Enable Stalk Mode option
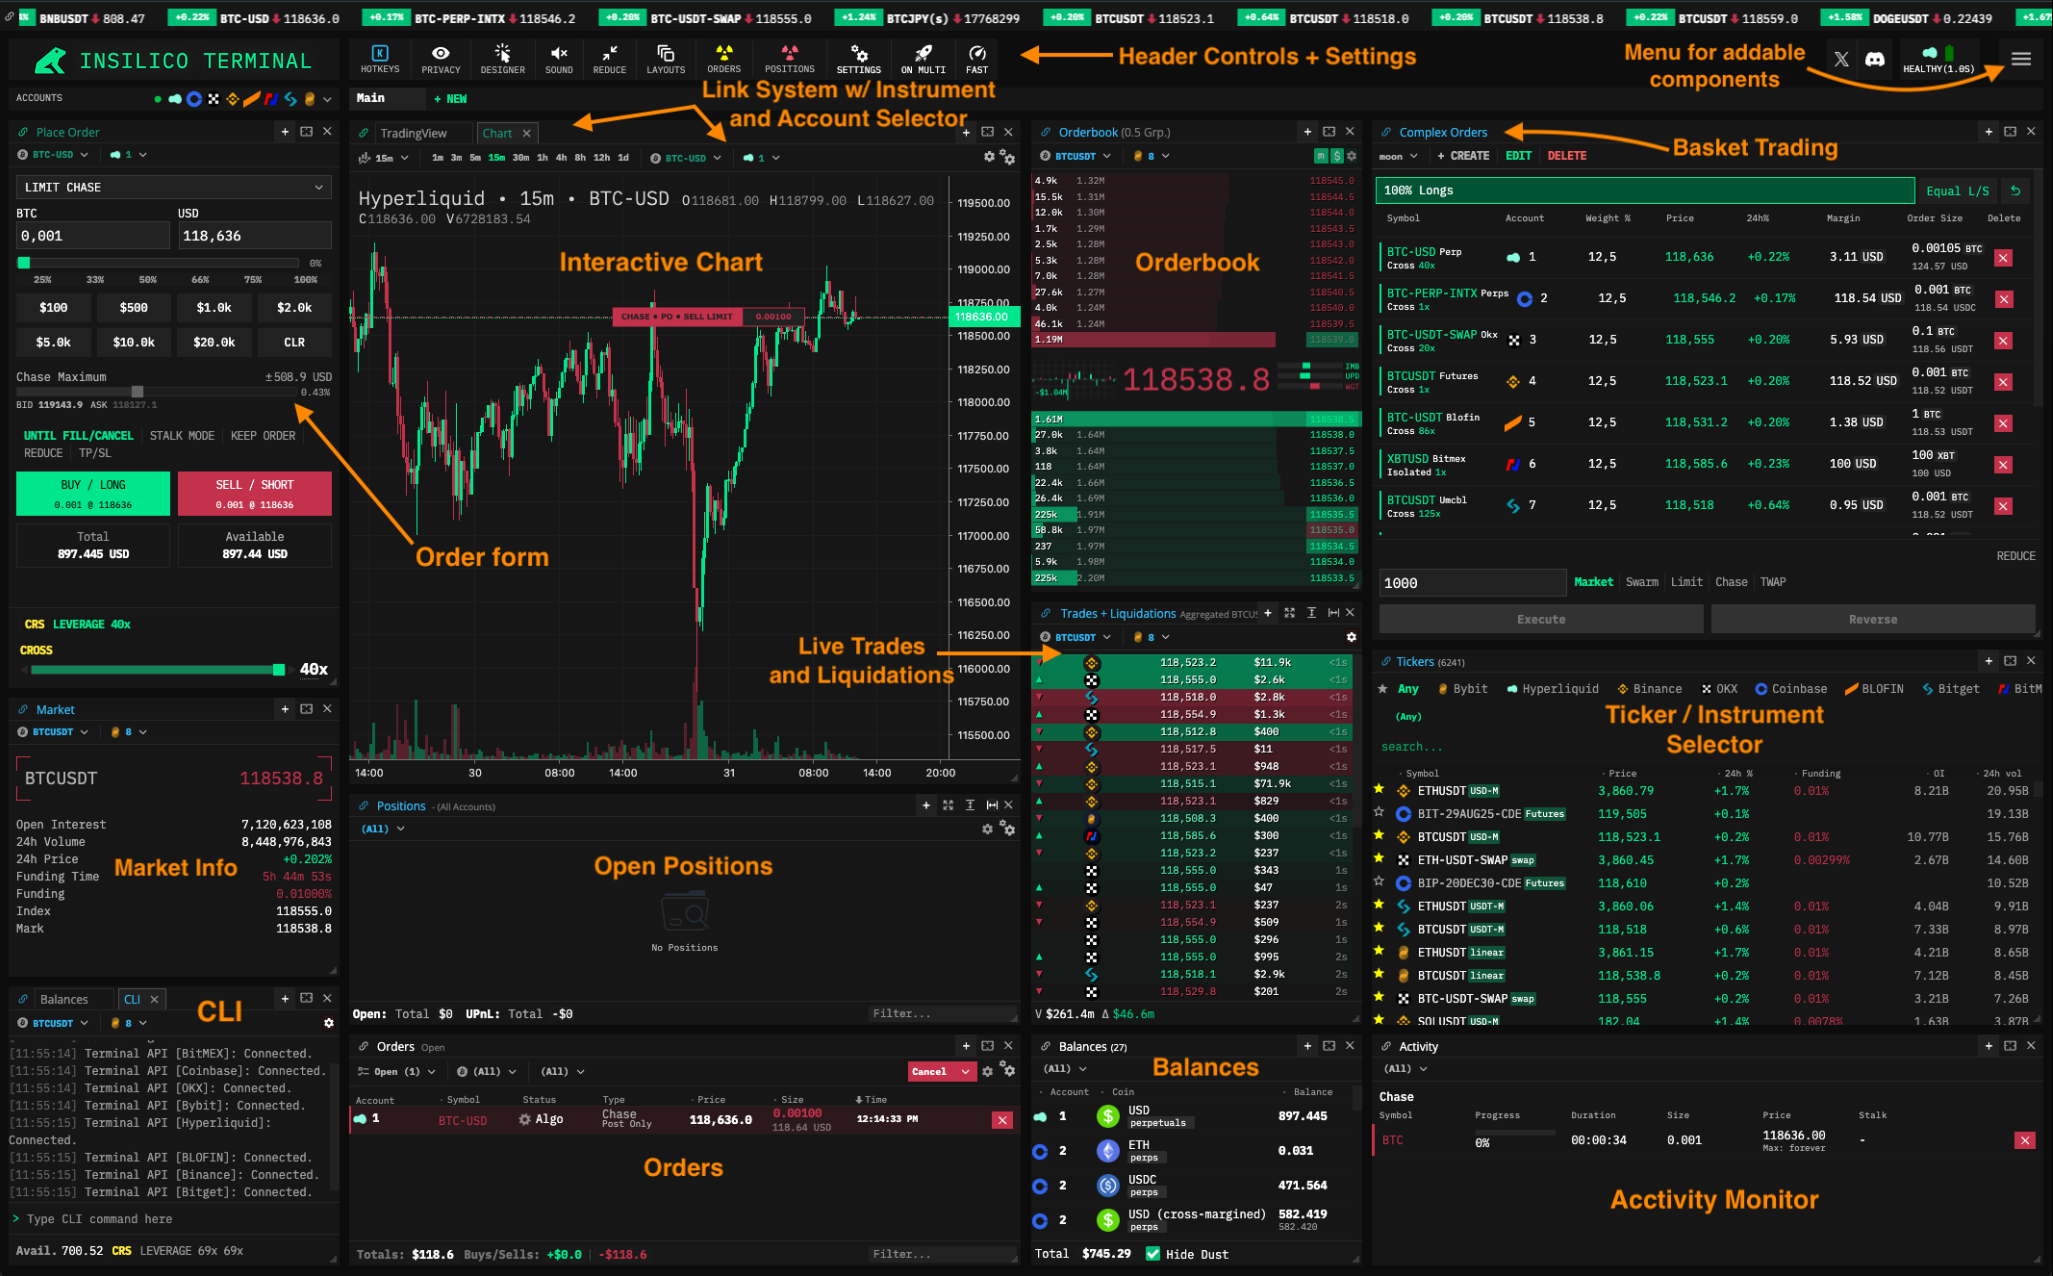 click(x=182, y=436)
